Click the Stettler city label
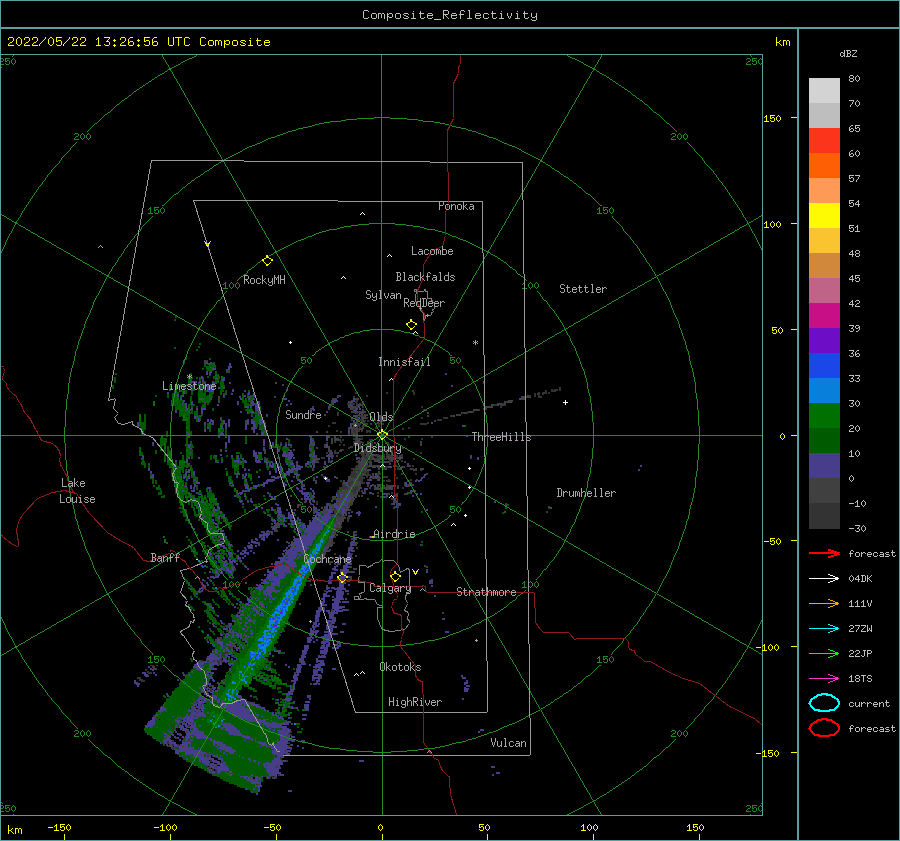 point(583,289)
